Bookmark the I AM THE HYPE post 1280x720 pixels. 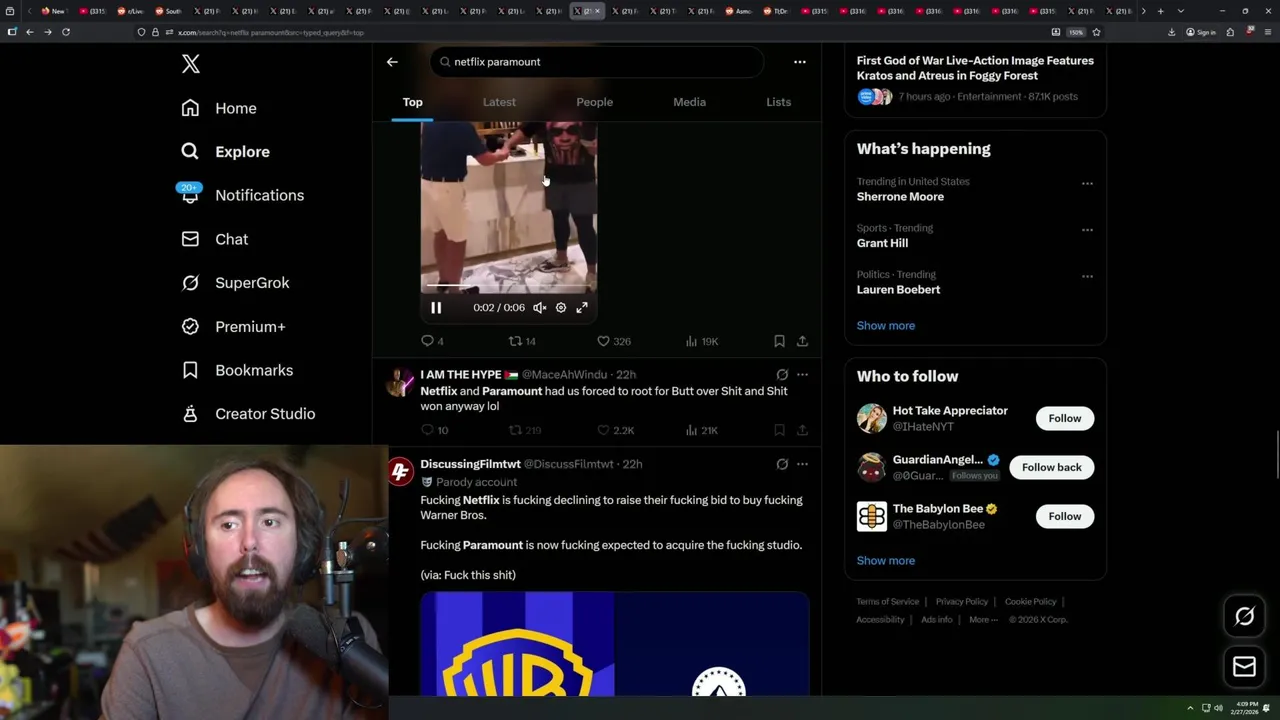click(779, 430)
